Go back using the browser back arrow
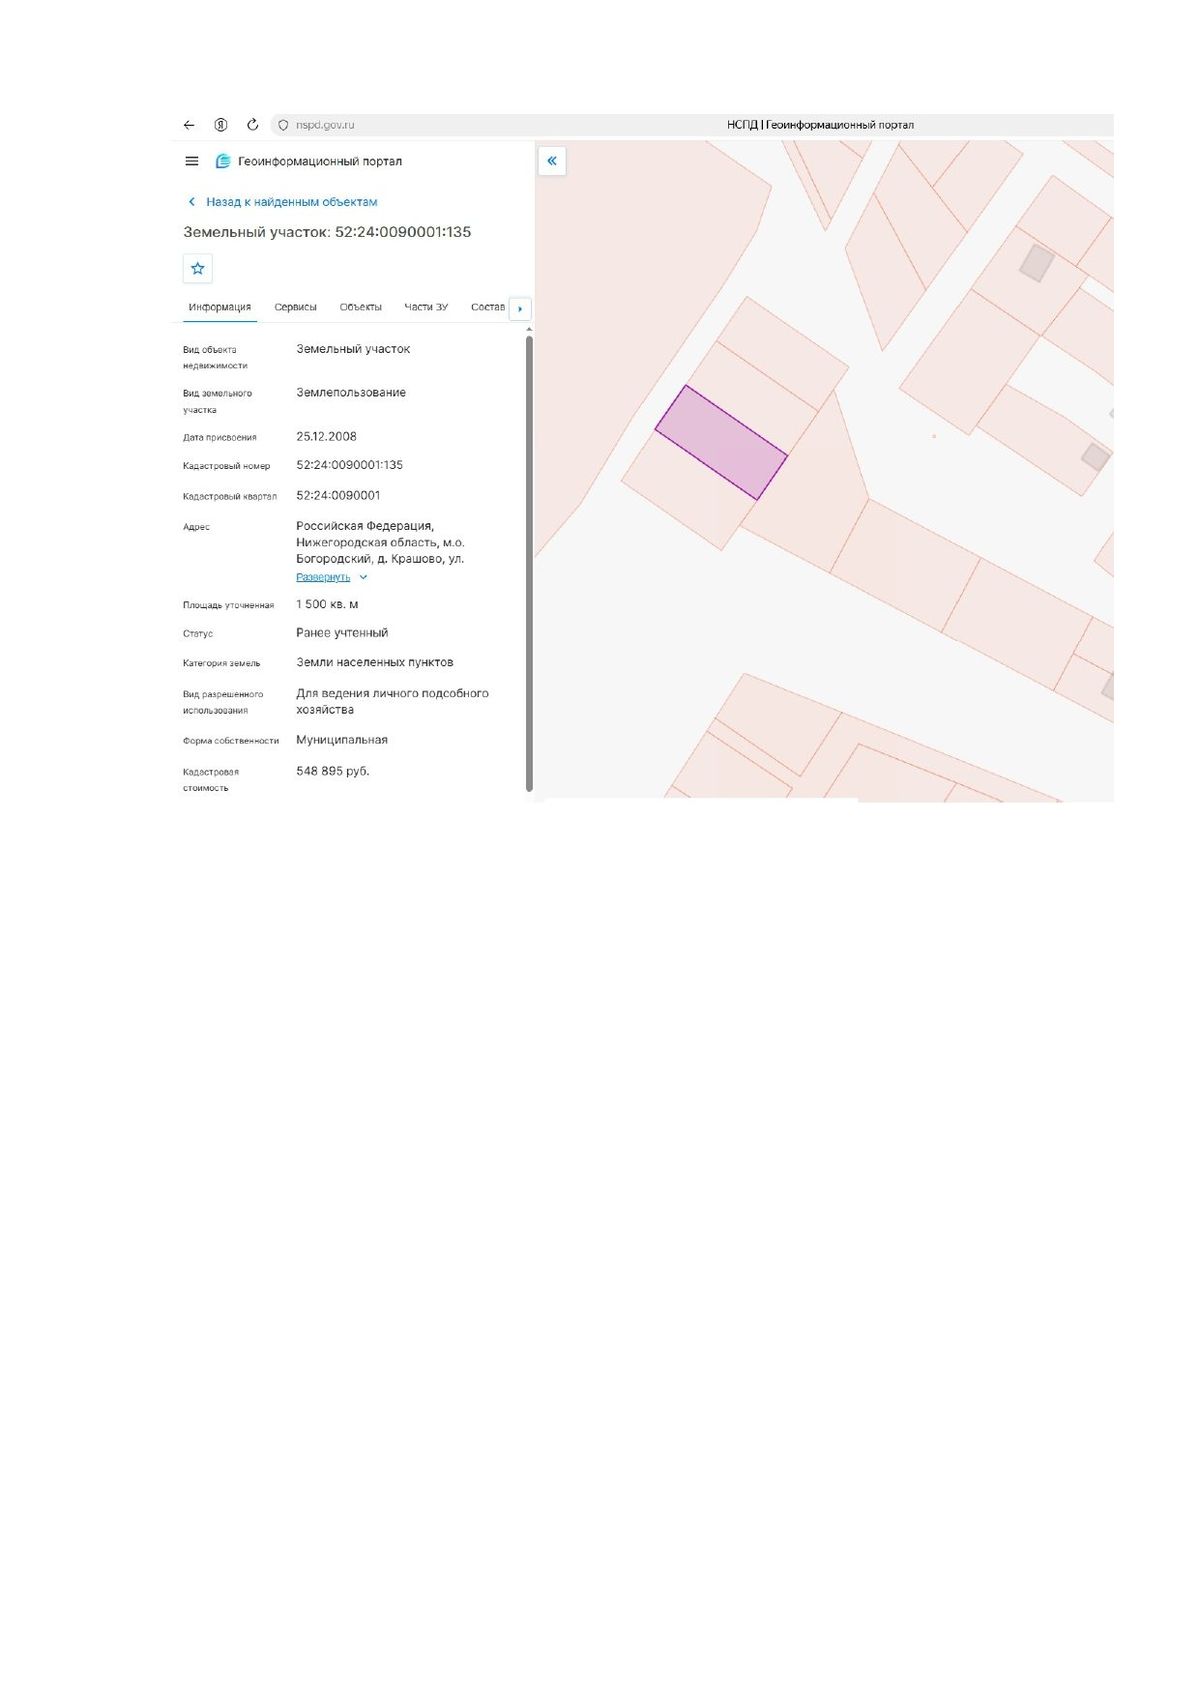This screenshot has height=1696, width=1200. point(189,125)
